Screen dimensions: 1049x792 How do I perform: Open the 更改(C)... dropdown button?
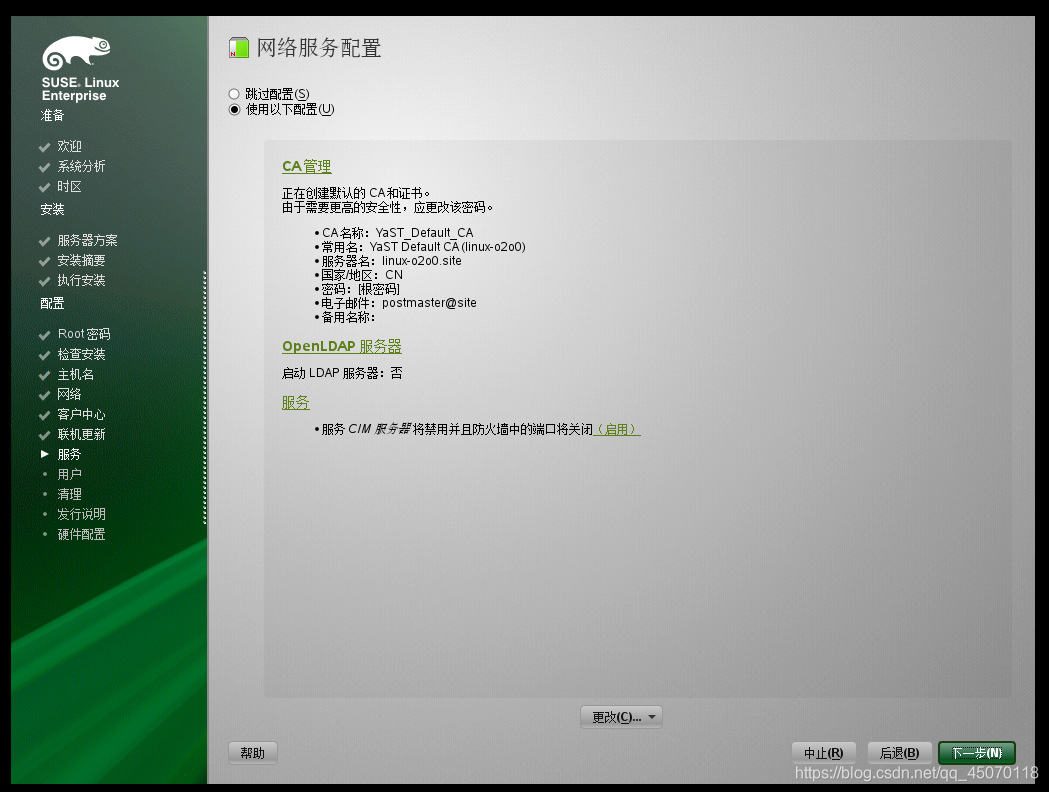click(622, 717)
